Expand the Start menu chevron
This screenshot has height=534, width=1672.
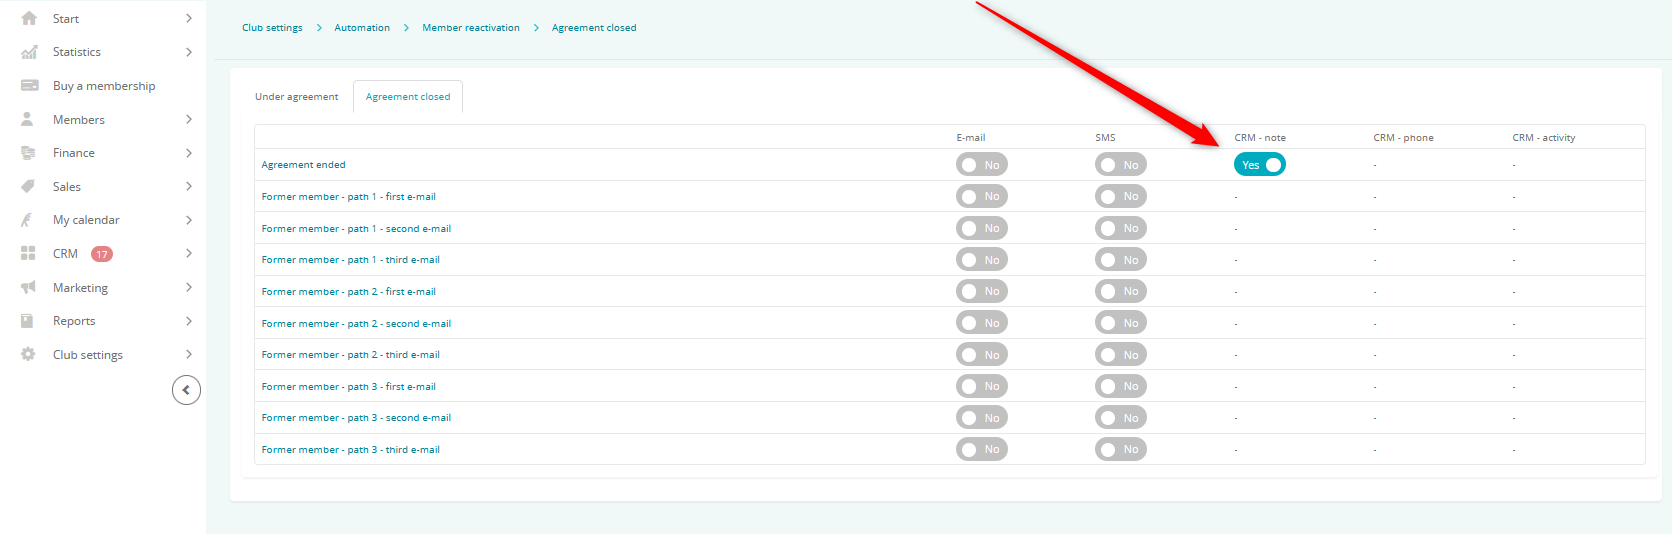(x=189, y=18)
